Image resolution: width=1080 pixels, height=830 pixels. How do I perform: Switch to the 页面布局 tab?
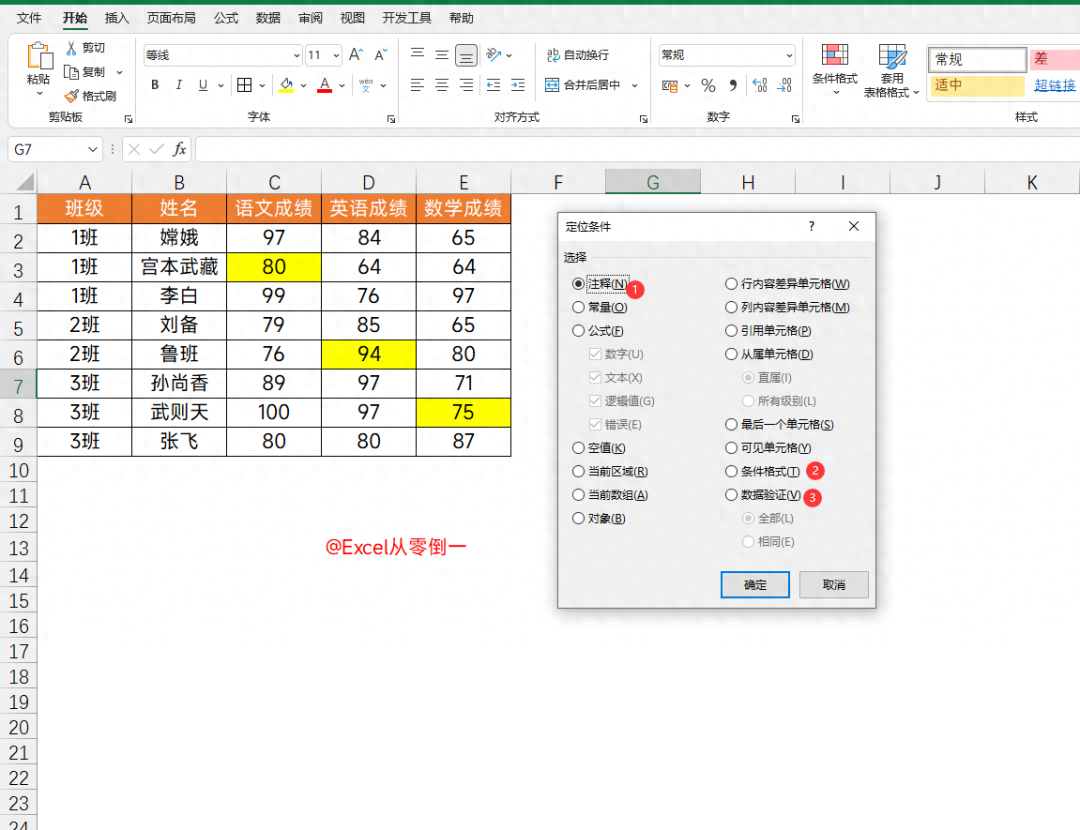172,18
